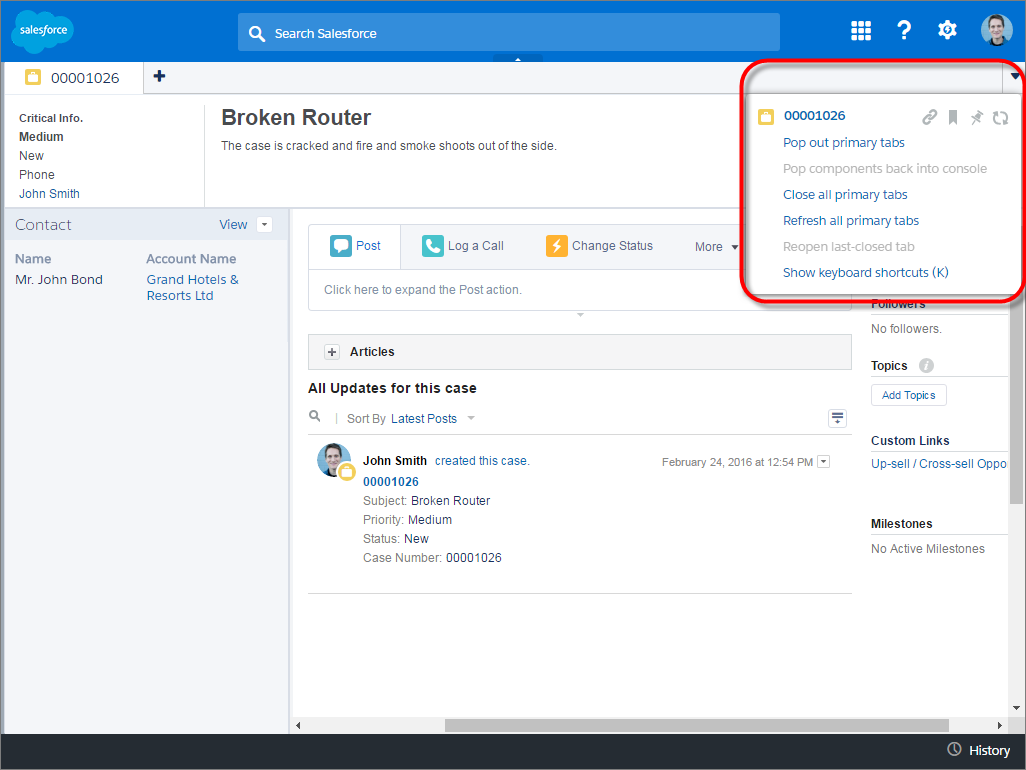Image resolution: width=1026 pixels, height=770 pixels.
Task: Click the horizontal scrollbar thumb
Action: click(x=696, y=726)
